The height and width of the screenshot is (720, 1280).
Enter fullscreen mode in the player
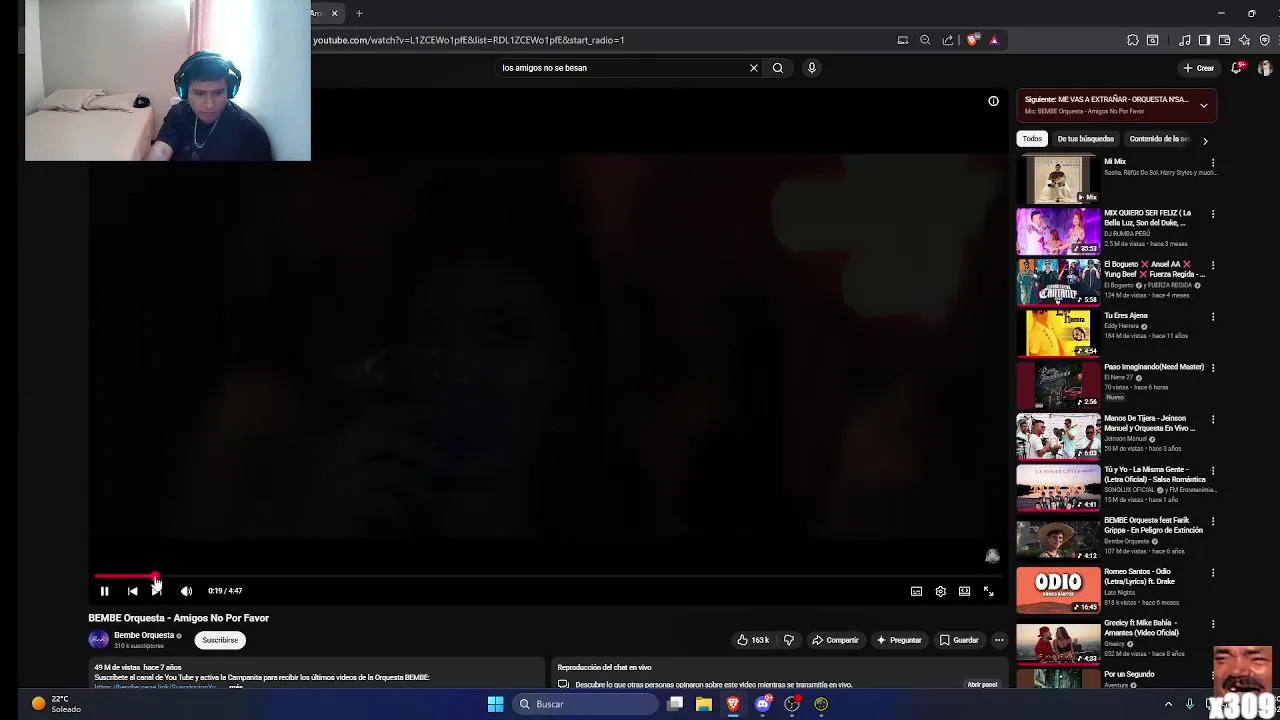[x=988, y=591]
